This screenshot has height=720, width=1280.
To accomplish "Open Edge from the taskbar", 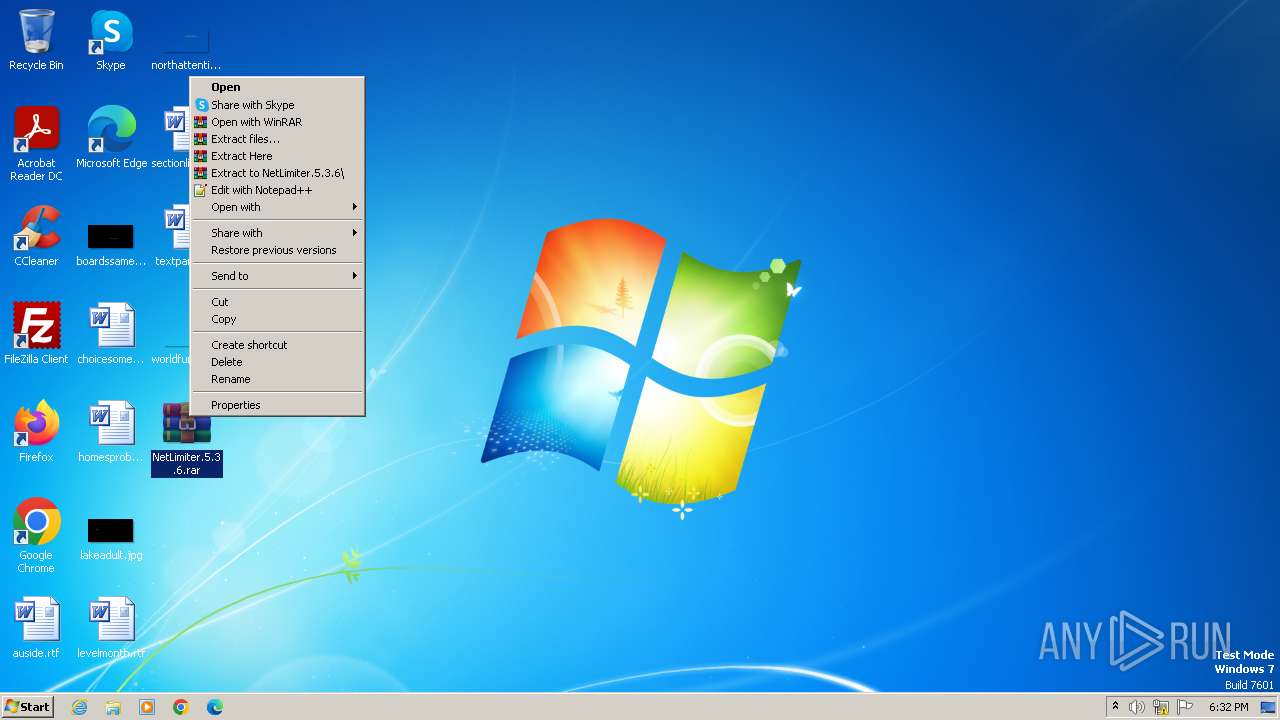I will (215, 707).
